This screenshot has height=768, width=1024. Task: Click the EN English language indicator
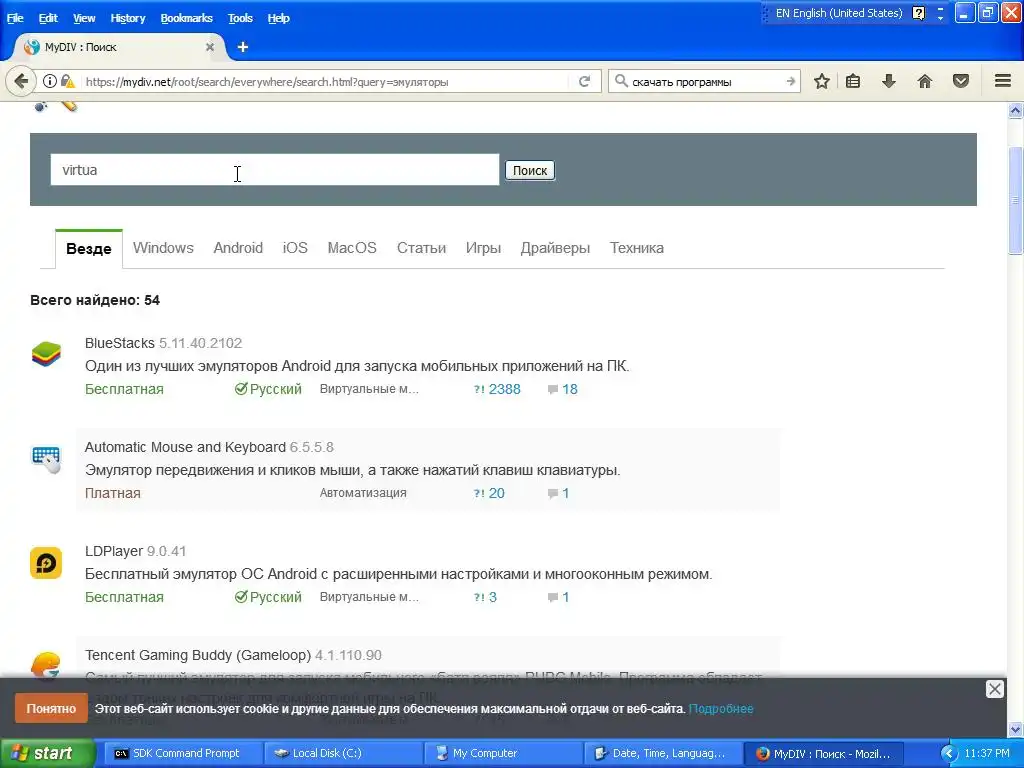pos(838,13)
